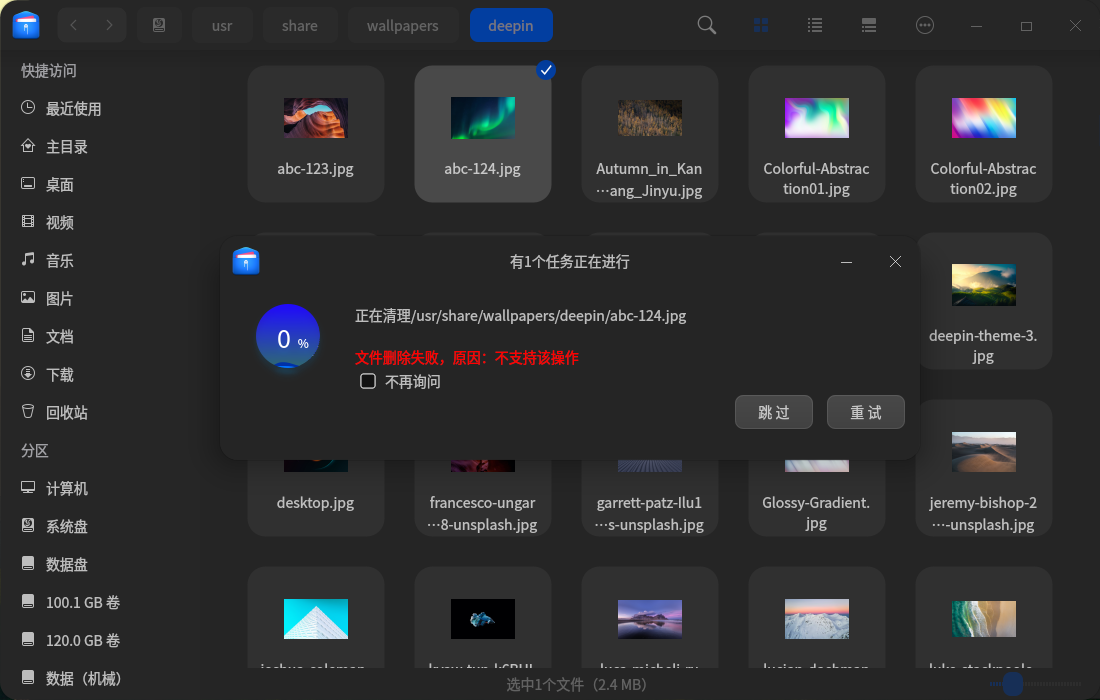The height and width of the screenshot is (700, 1100).
Task: Open the more options menu icon
Action: pos(924,25)
